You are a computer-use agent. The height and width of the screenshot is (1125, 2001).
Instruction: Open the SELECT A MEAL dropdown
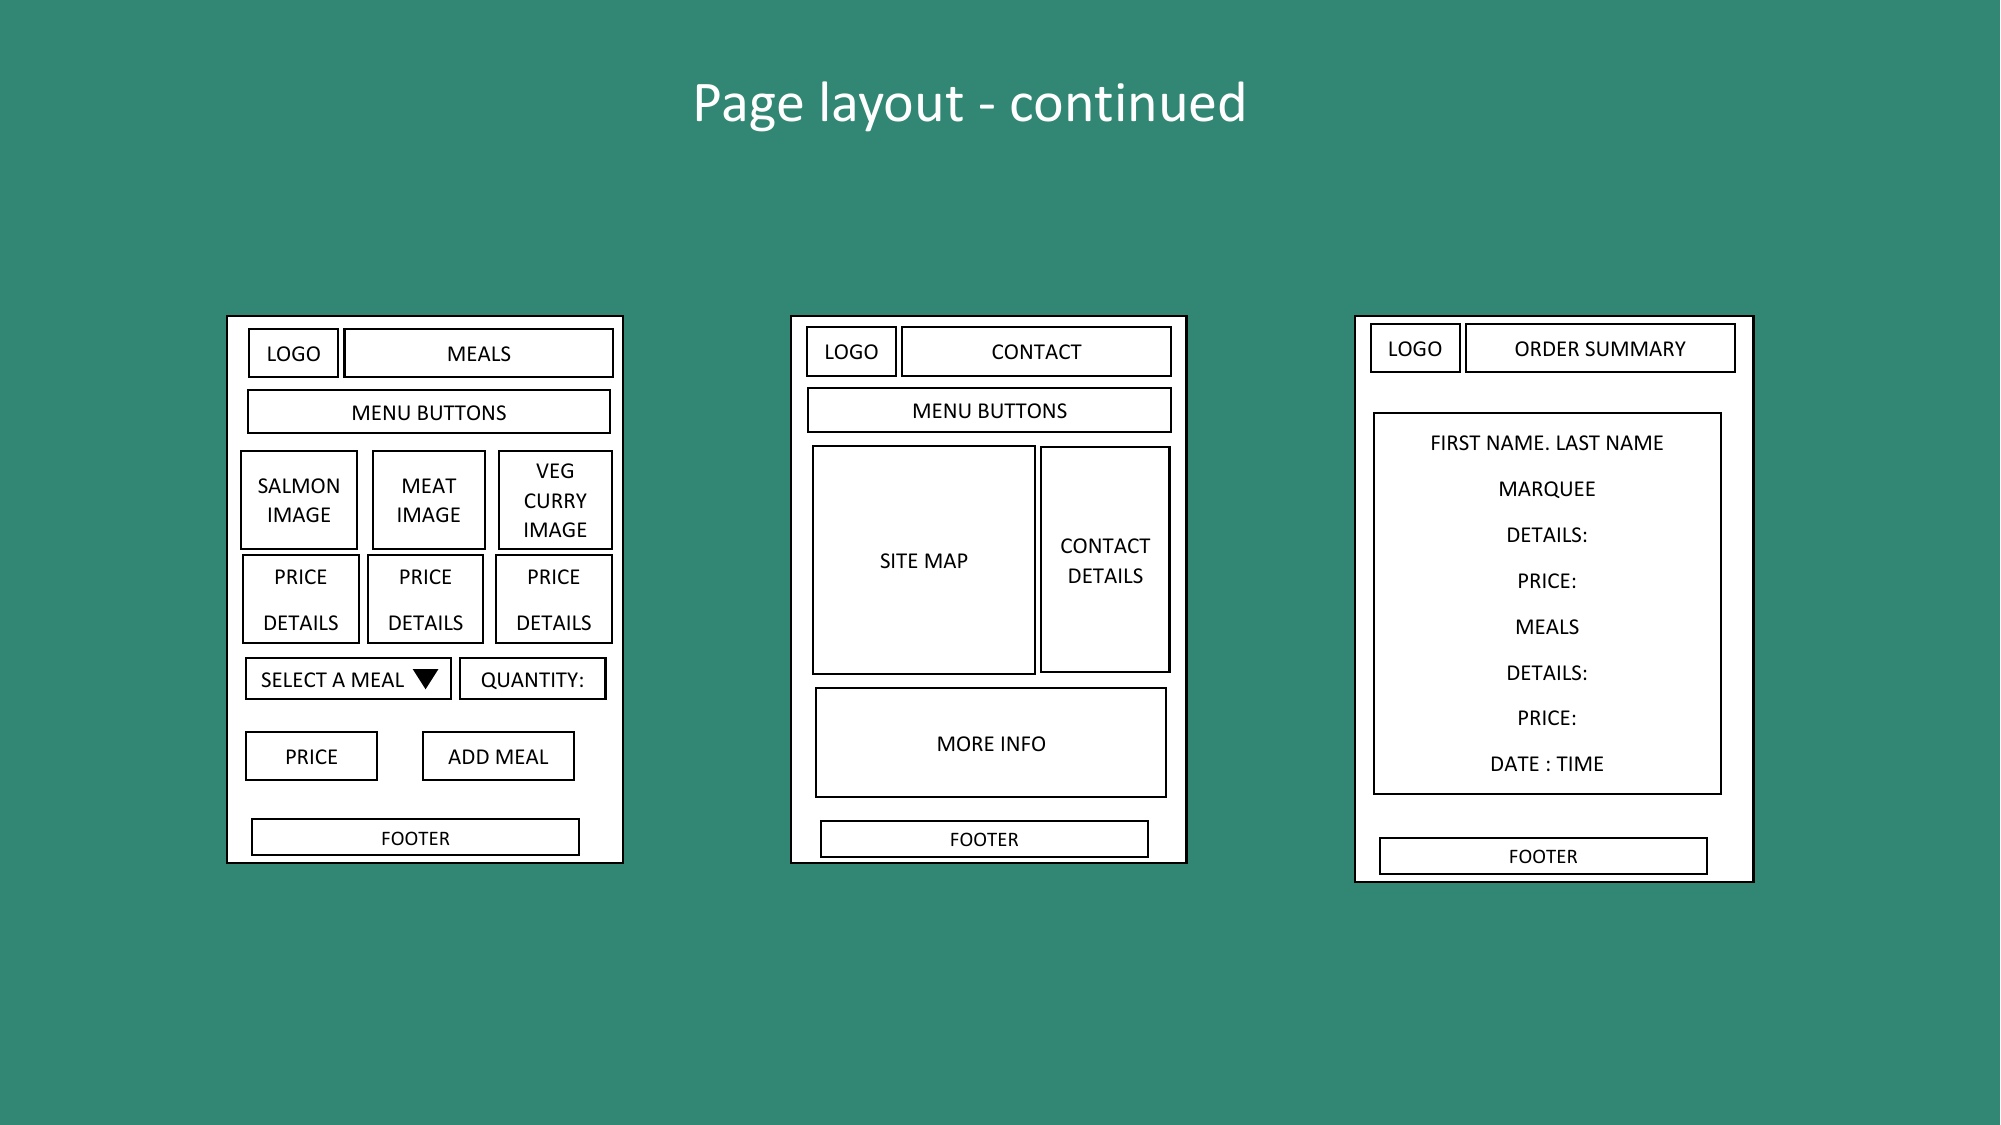point(349,677)
